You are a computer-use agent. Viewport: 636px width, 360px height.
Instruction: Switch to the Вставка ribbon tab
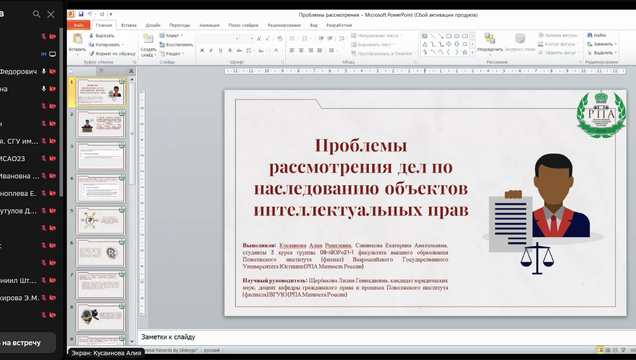pyautogui.click(x=129, y=25)
